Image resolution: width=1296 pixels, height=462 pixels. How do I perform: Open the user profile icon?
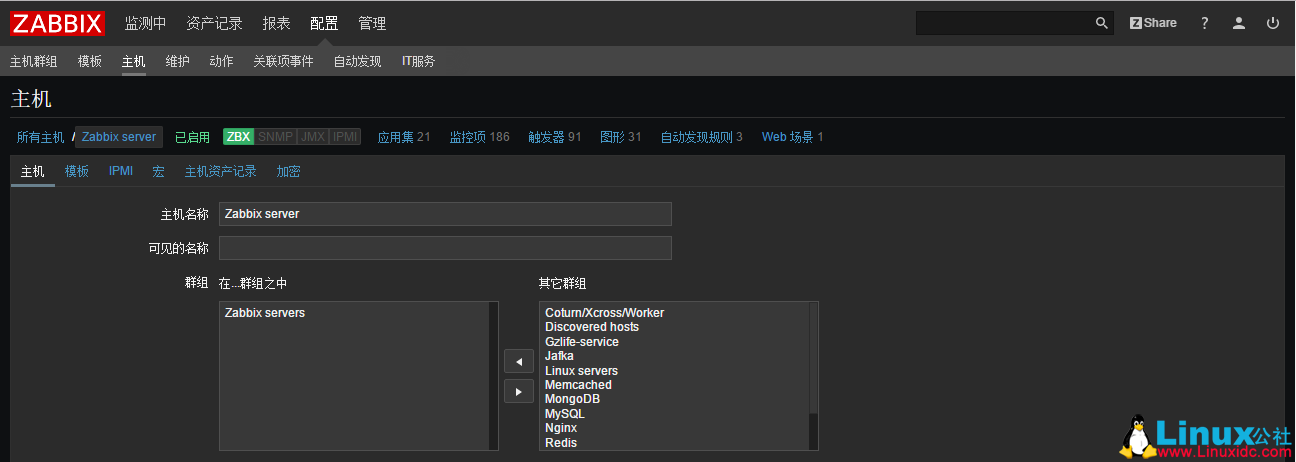coord(1239,23)
